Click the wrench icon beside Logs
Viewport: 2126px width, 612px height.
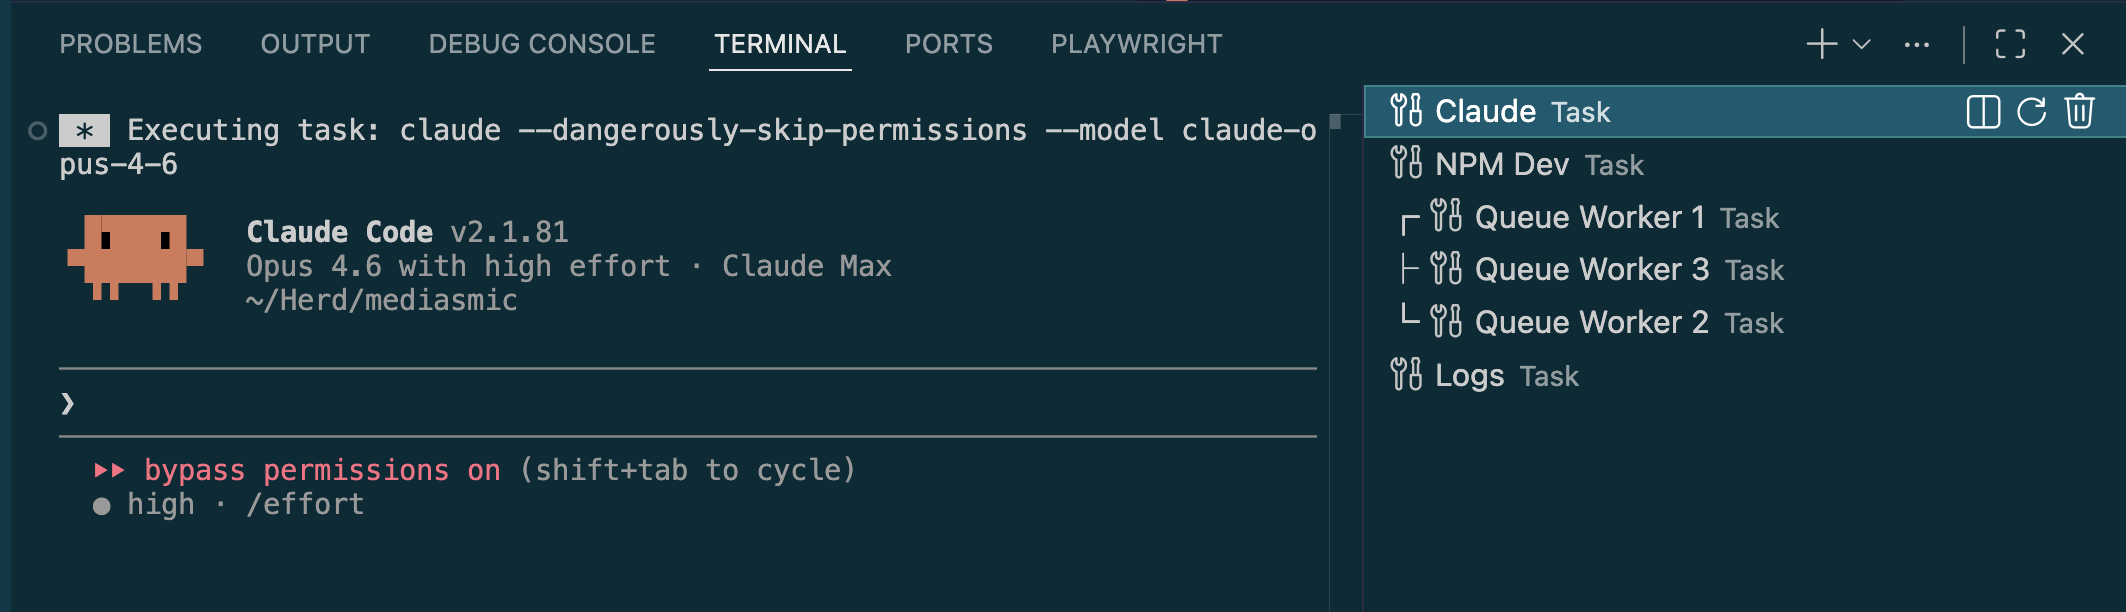1406,375
